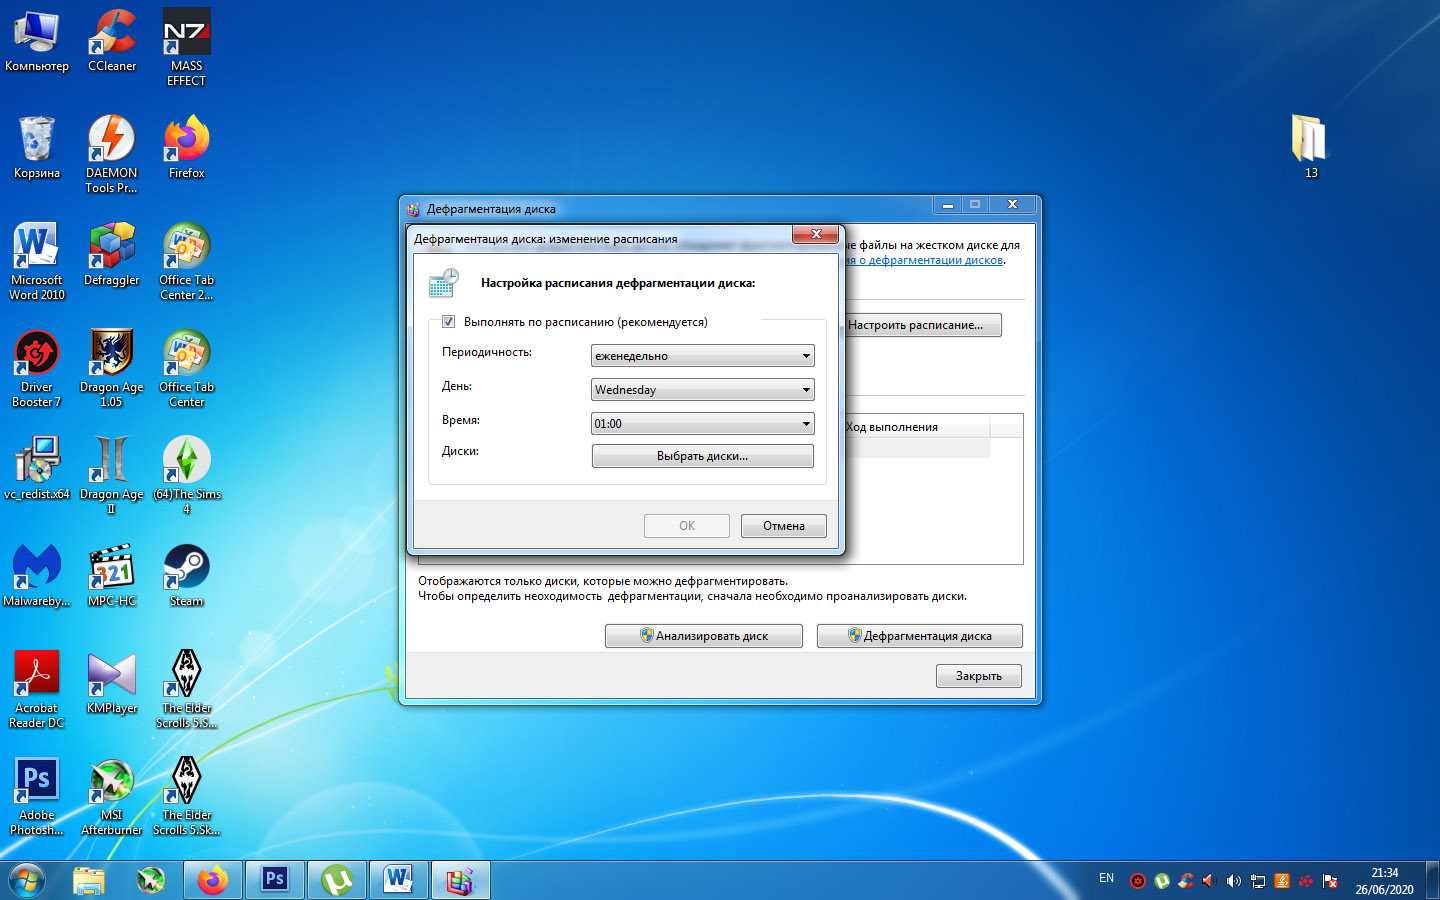Open Windows Explorer from the taskbar
Image resolution: width=1440 pixels, height=900 pixels.
pyautogui.click(x=89, y=880)
